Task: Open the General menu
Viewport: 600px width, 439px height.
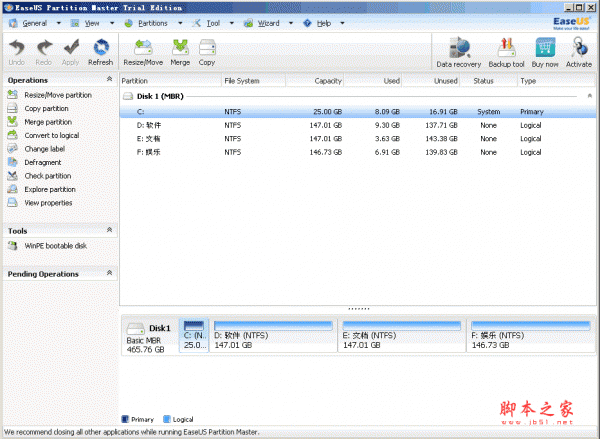Action: pyautogui.click(x=34, y=23)
